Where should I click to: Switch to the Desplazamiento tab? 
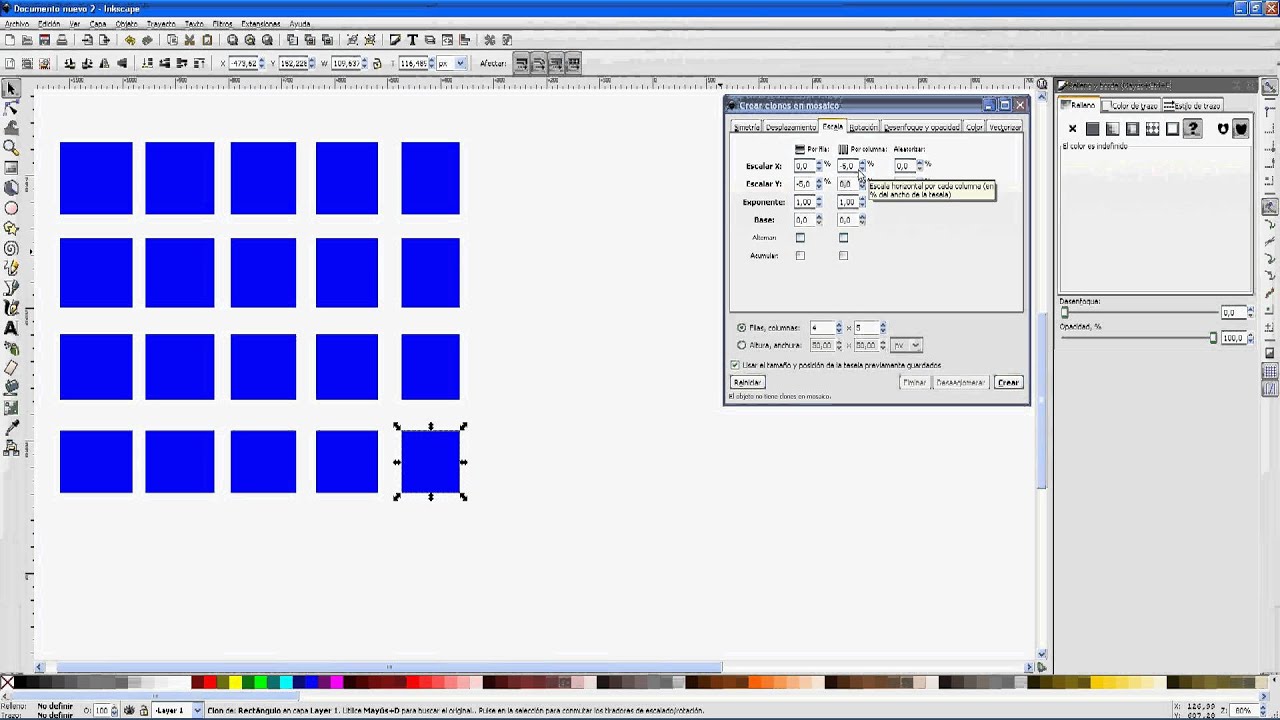(x=790, y=127)
